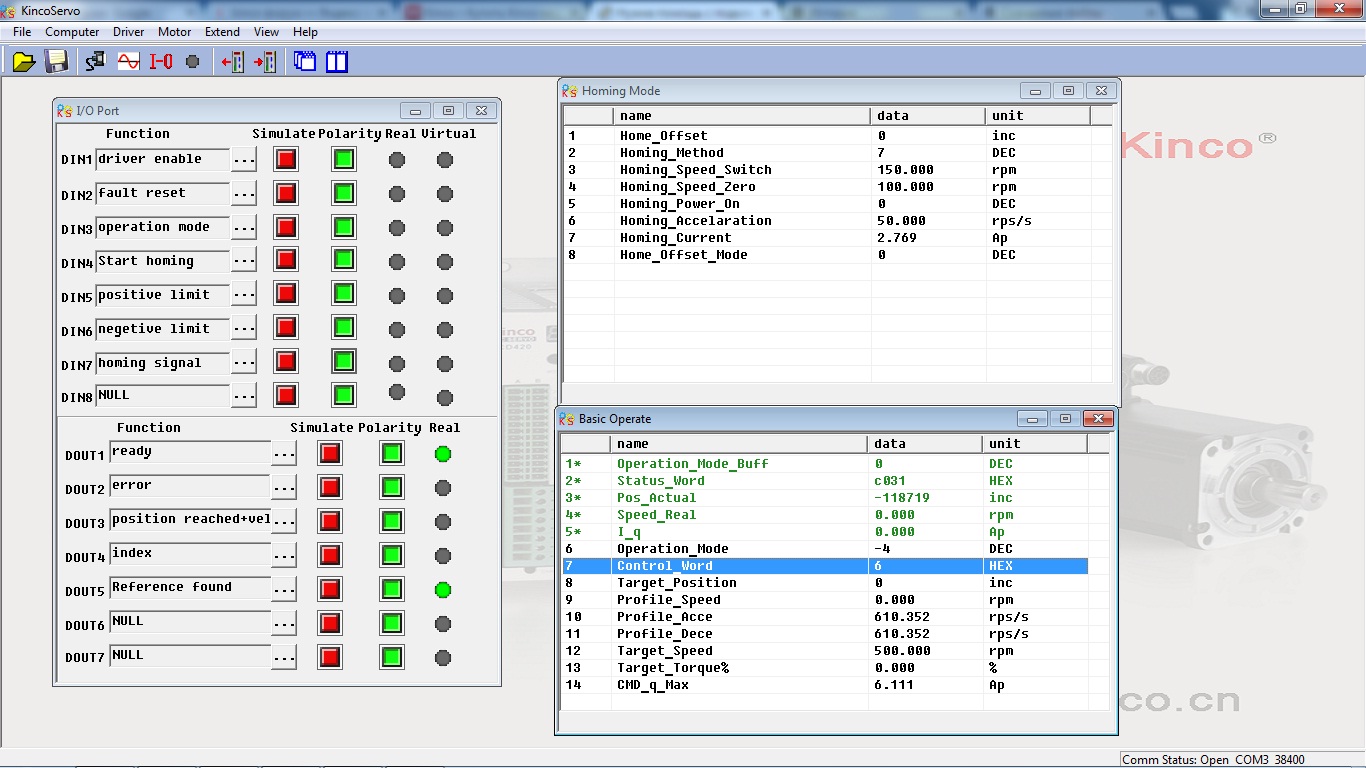This screenshot has height=768, width=1366.
Task: Open the Motor menu
Action: click(175, 32)
